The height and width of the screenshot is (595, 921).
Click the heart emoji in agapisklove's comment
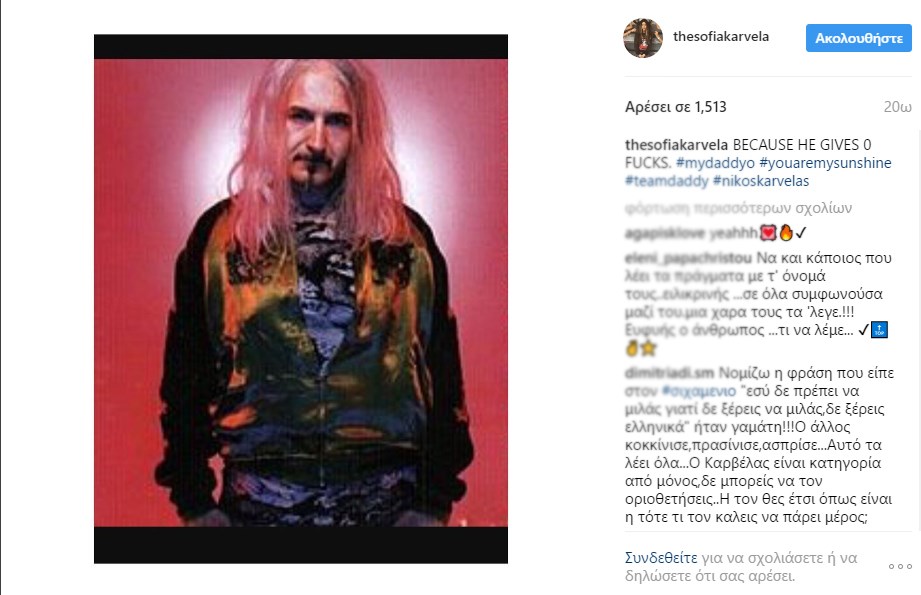click(768, 233)
